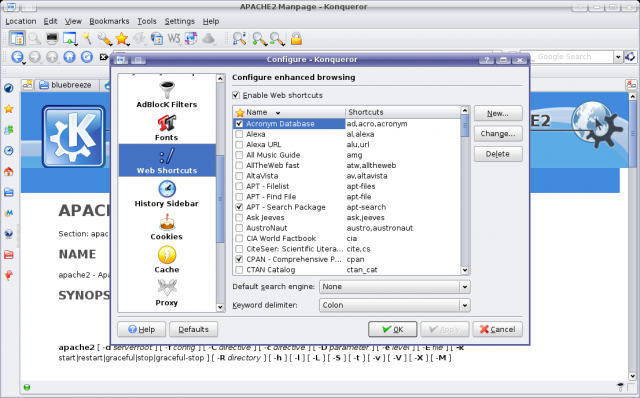Open the Settings menu
The width and height of the screenshot is (640, 398).
(180, 21)
